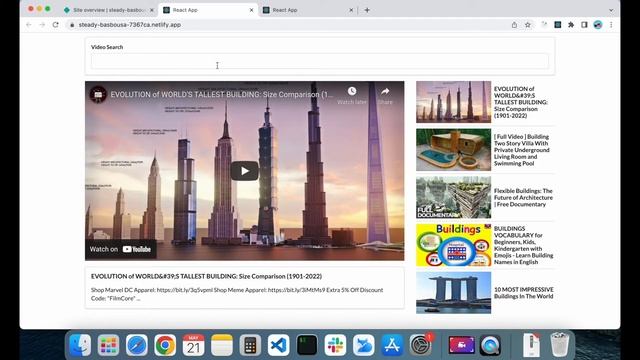The height and width of the screenshot is (360, 640).
Task: Go back with browser back arrow
Action: click(x=29, y=25)
